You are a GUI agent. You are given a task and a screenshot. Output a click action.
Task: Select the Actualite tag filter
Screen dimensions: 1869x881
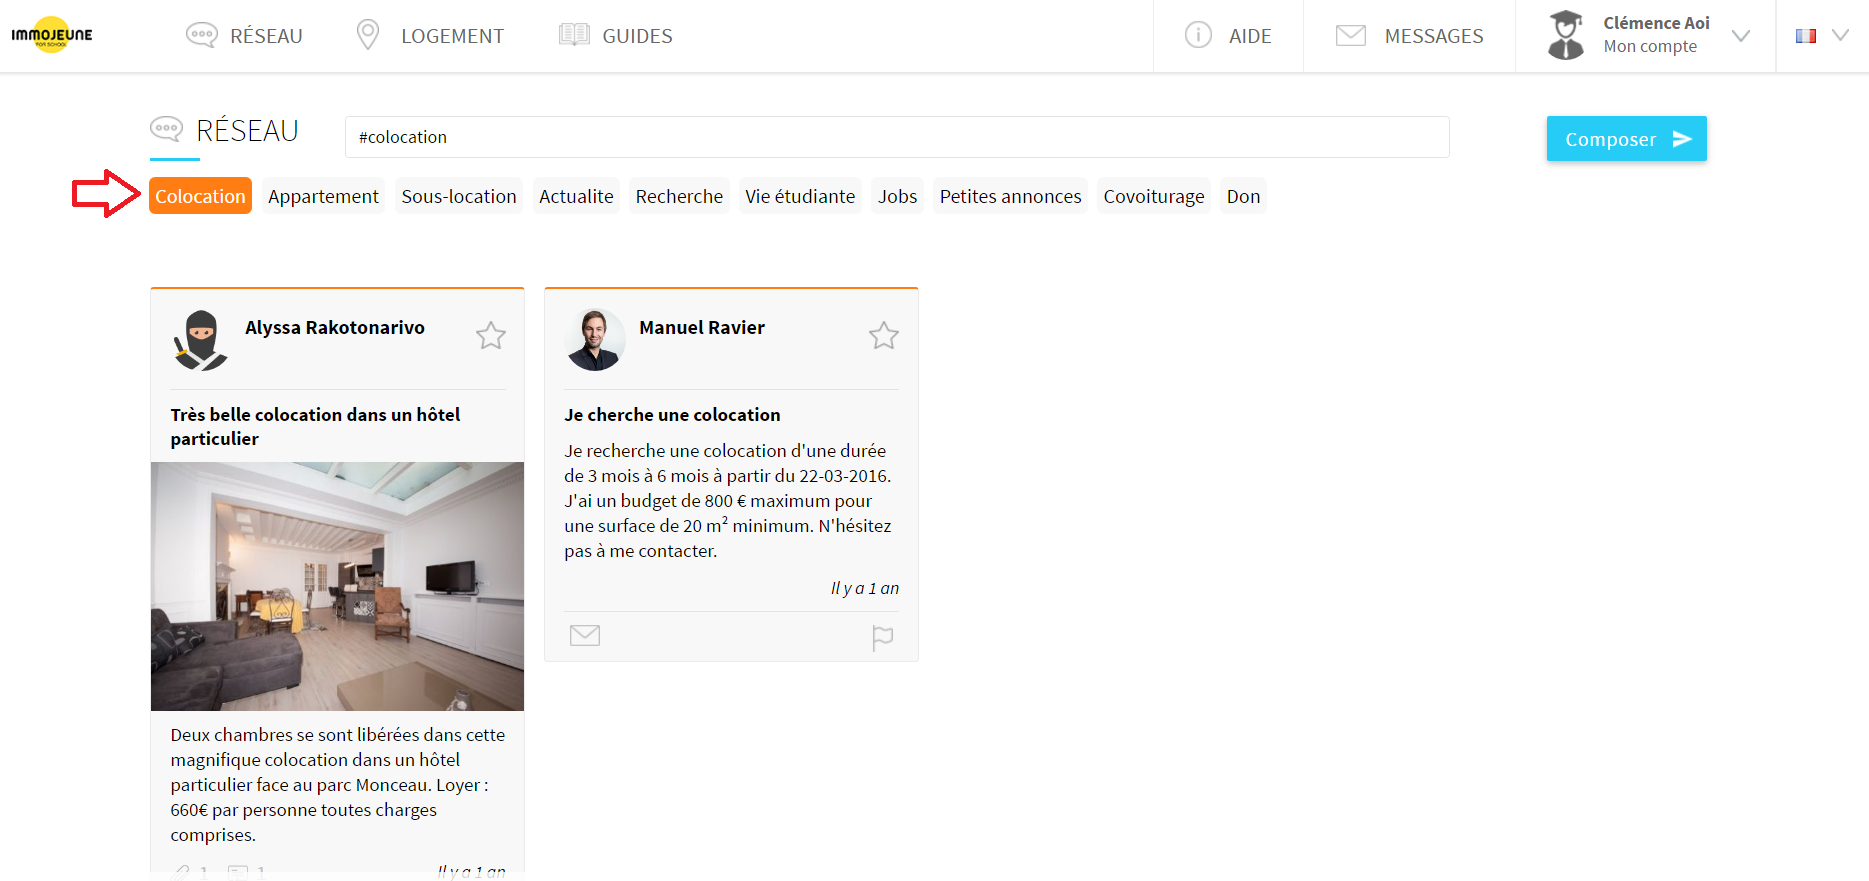(576, 196)
